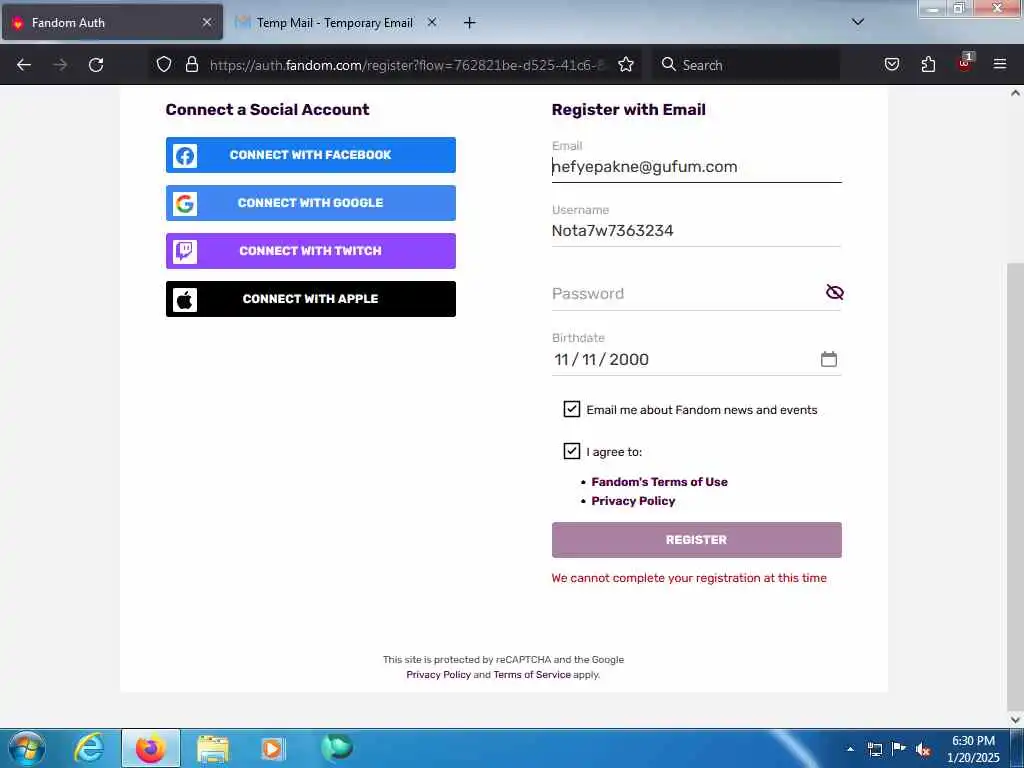This screenshot has height=768, width=1024.
Task: Click the registration error message text
Action: 689,578
